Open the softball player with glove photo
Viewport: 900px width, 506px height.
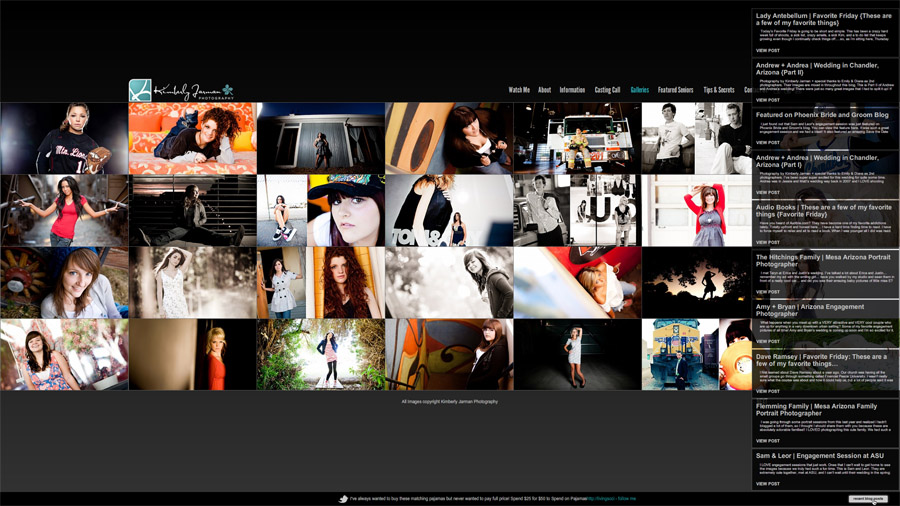[x=64, y=138]
